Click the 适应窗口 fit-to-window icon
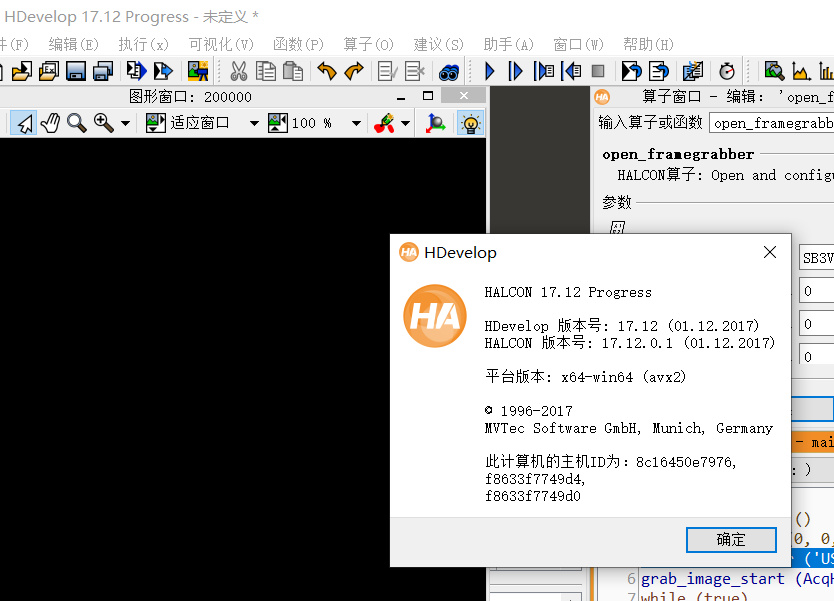This screenshot has height=601, width=834. (x=153, y=122)
